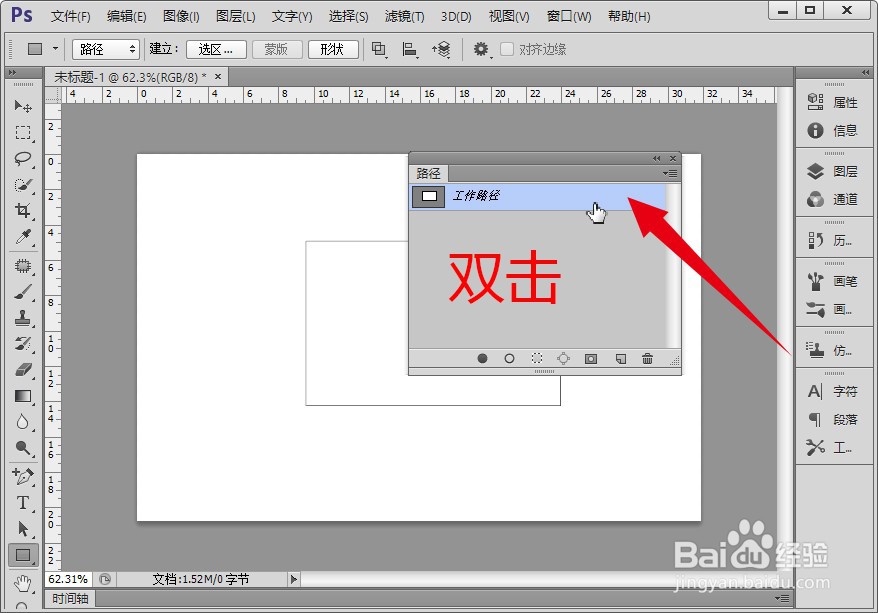
Task: Toggle the 对齐边缘 checkbox
Action: tap(507, 49)
